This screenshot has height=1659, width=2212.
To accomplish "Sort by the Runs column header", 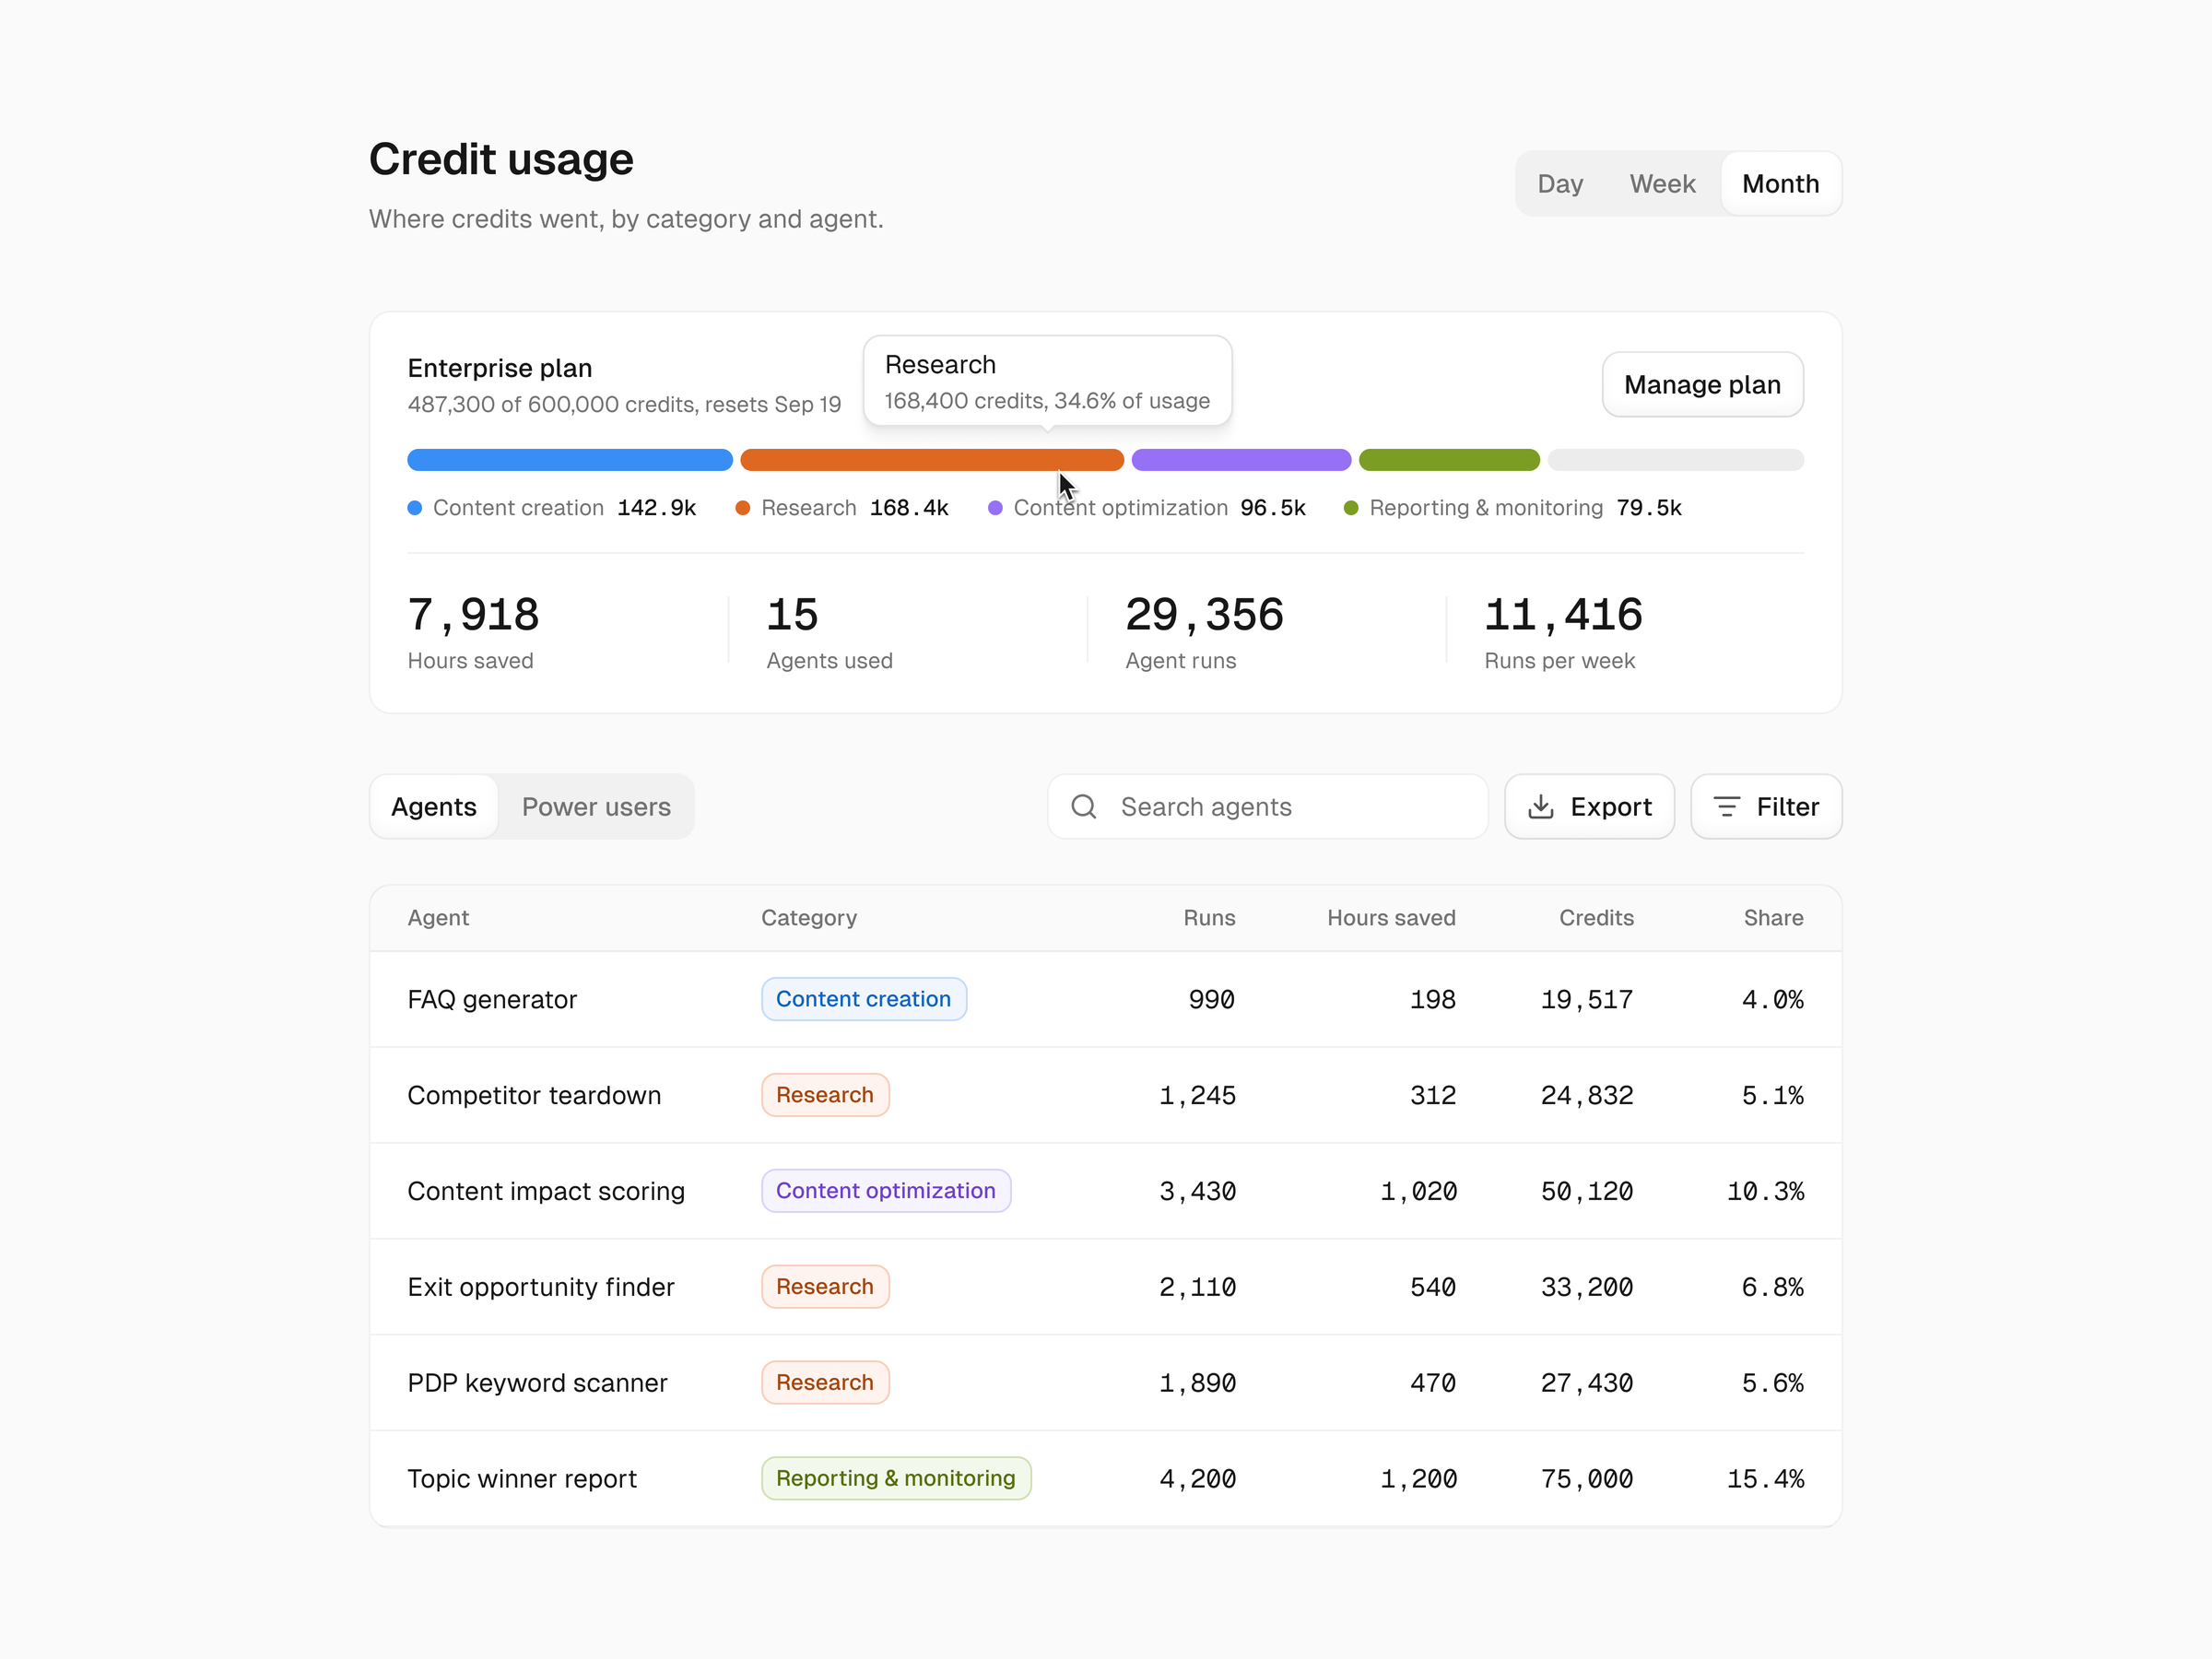I will coord(1209,917).
